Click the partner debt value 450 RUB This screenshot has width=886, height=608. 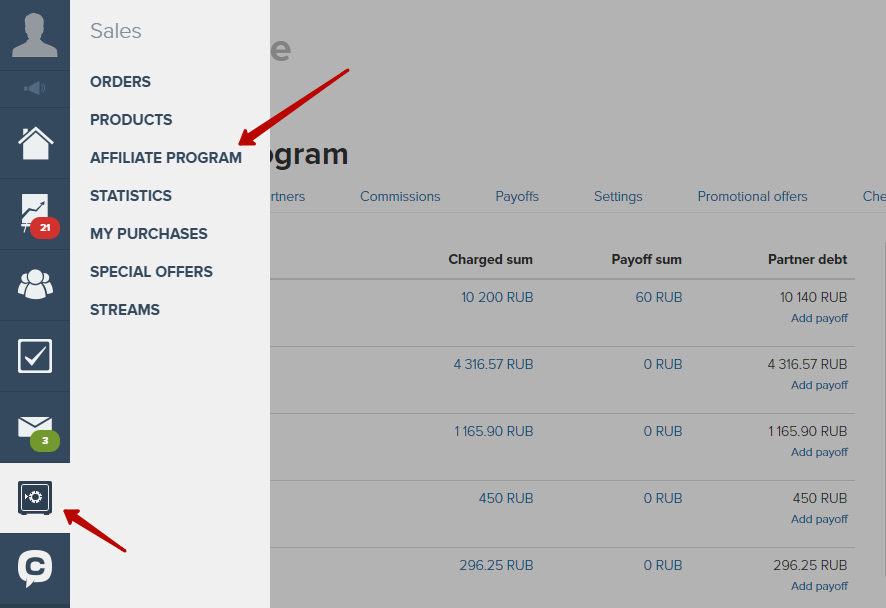tap(820, 498)
